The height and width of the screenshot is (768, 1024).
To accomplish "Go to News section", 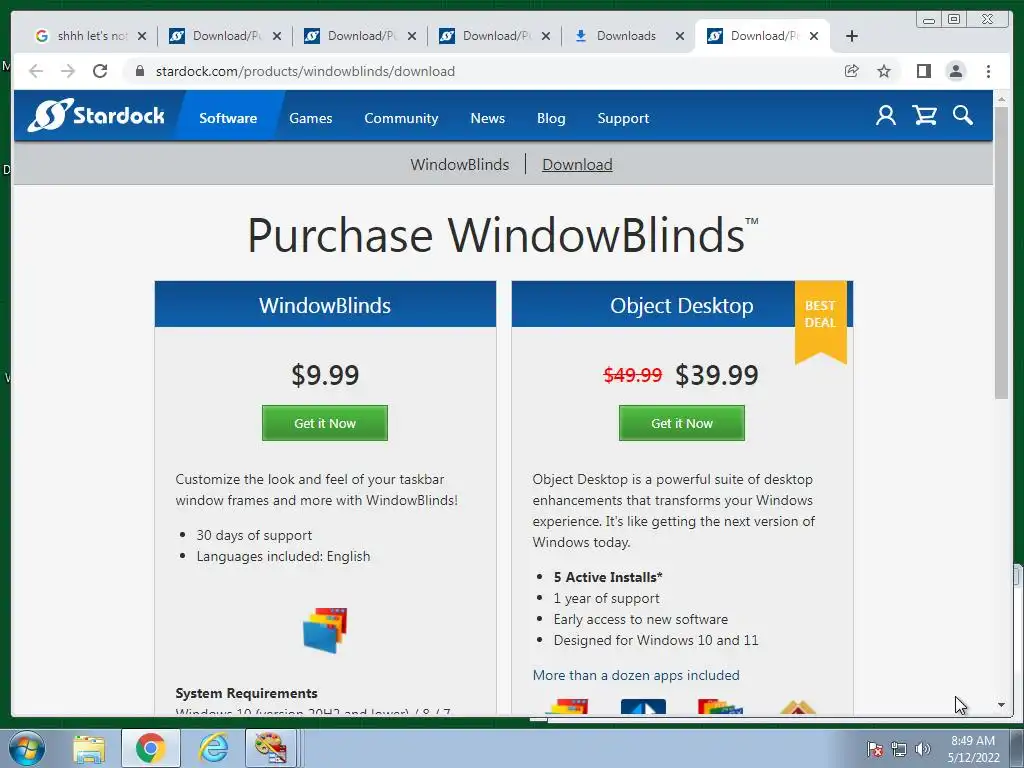I will 488,118.
